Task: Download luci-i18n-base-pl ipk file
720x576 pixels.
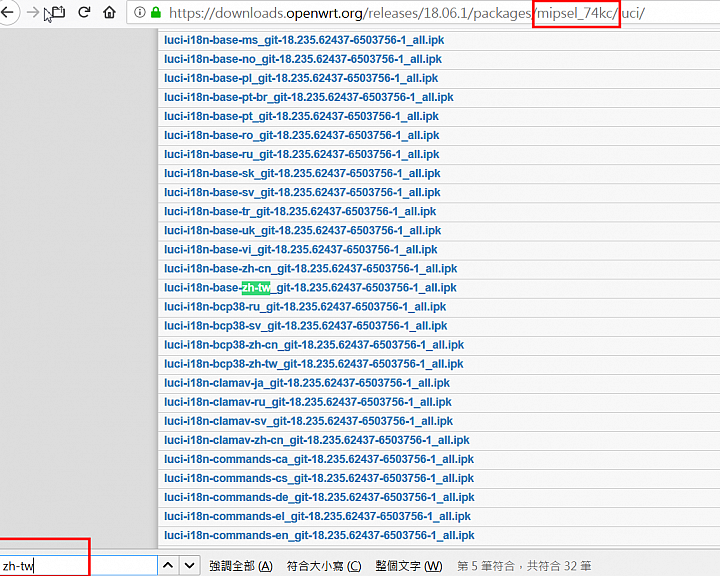Action: click(301, 78)
